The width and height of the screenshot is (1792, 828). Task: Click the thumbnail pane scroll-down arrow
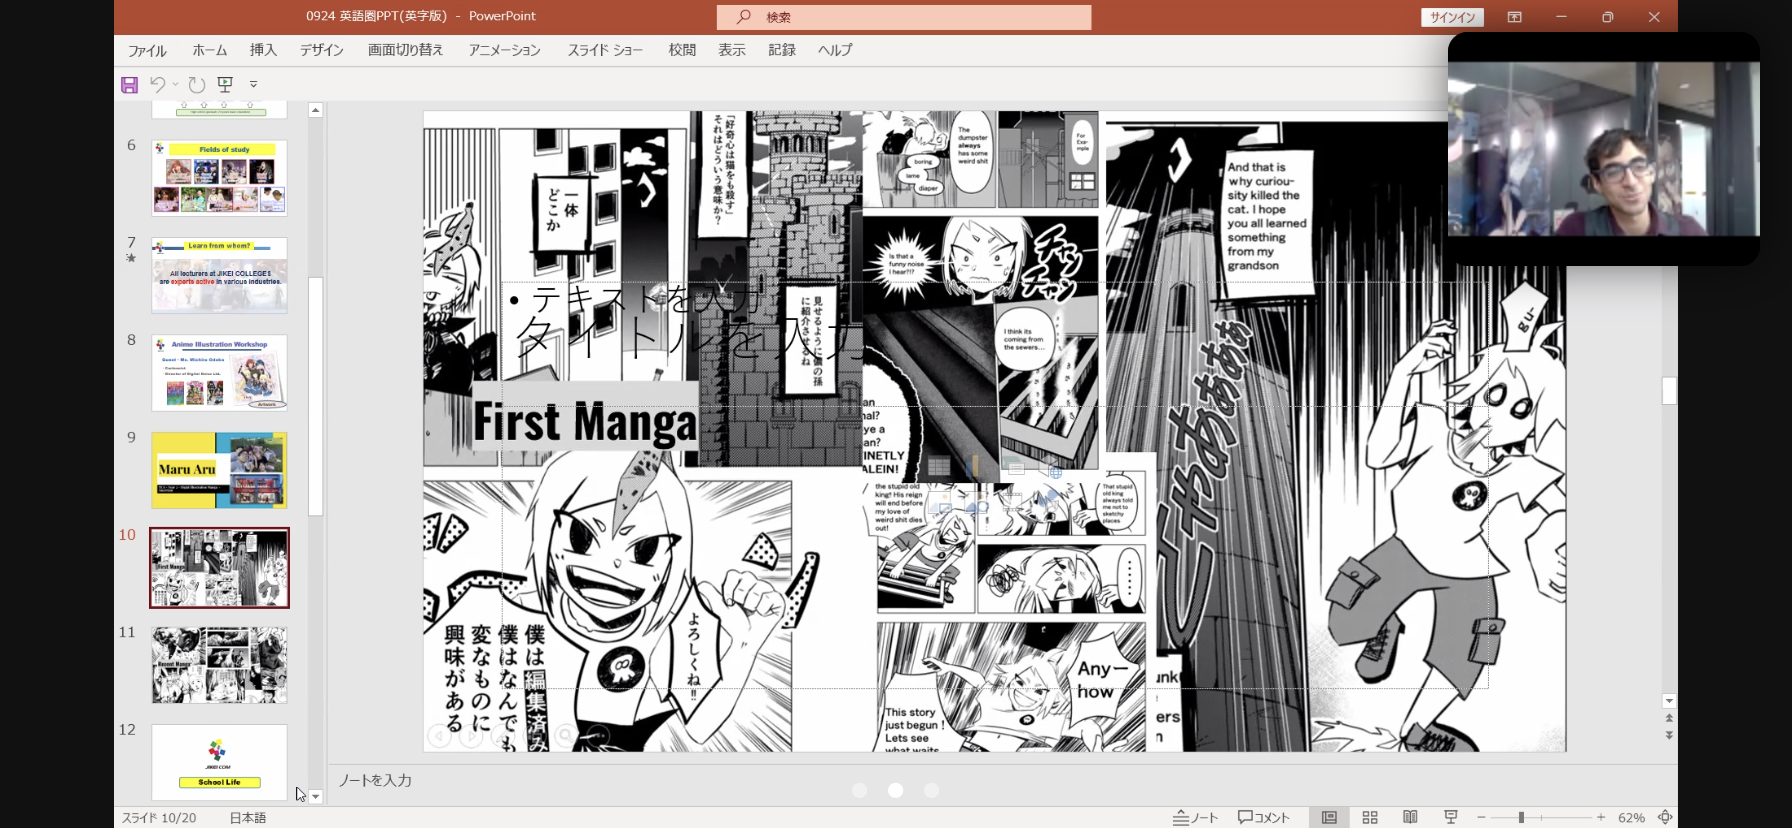click(316, 797)
